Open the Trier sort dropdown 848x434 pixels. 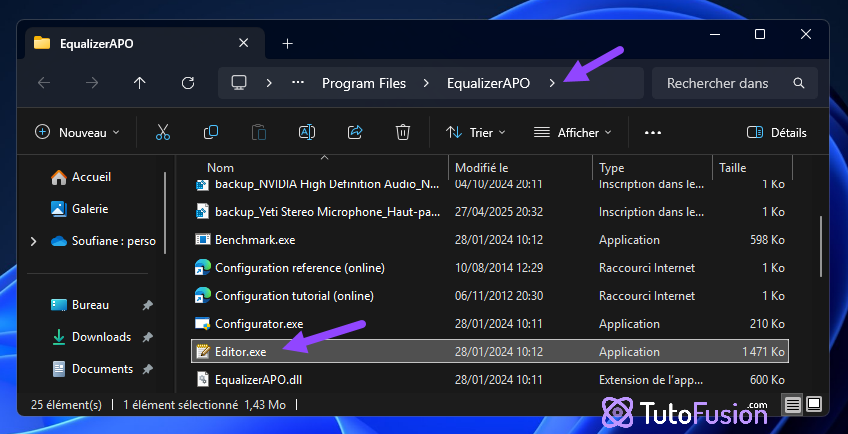(x=476, y=132)
